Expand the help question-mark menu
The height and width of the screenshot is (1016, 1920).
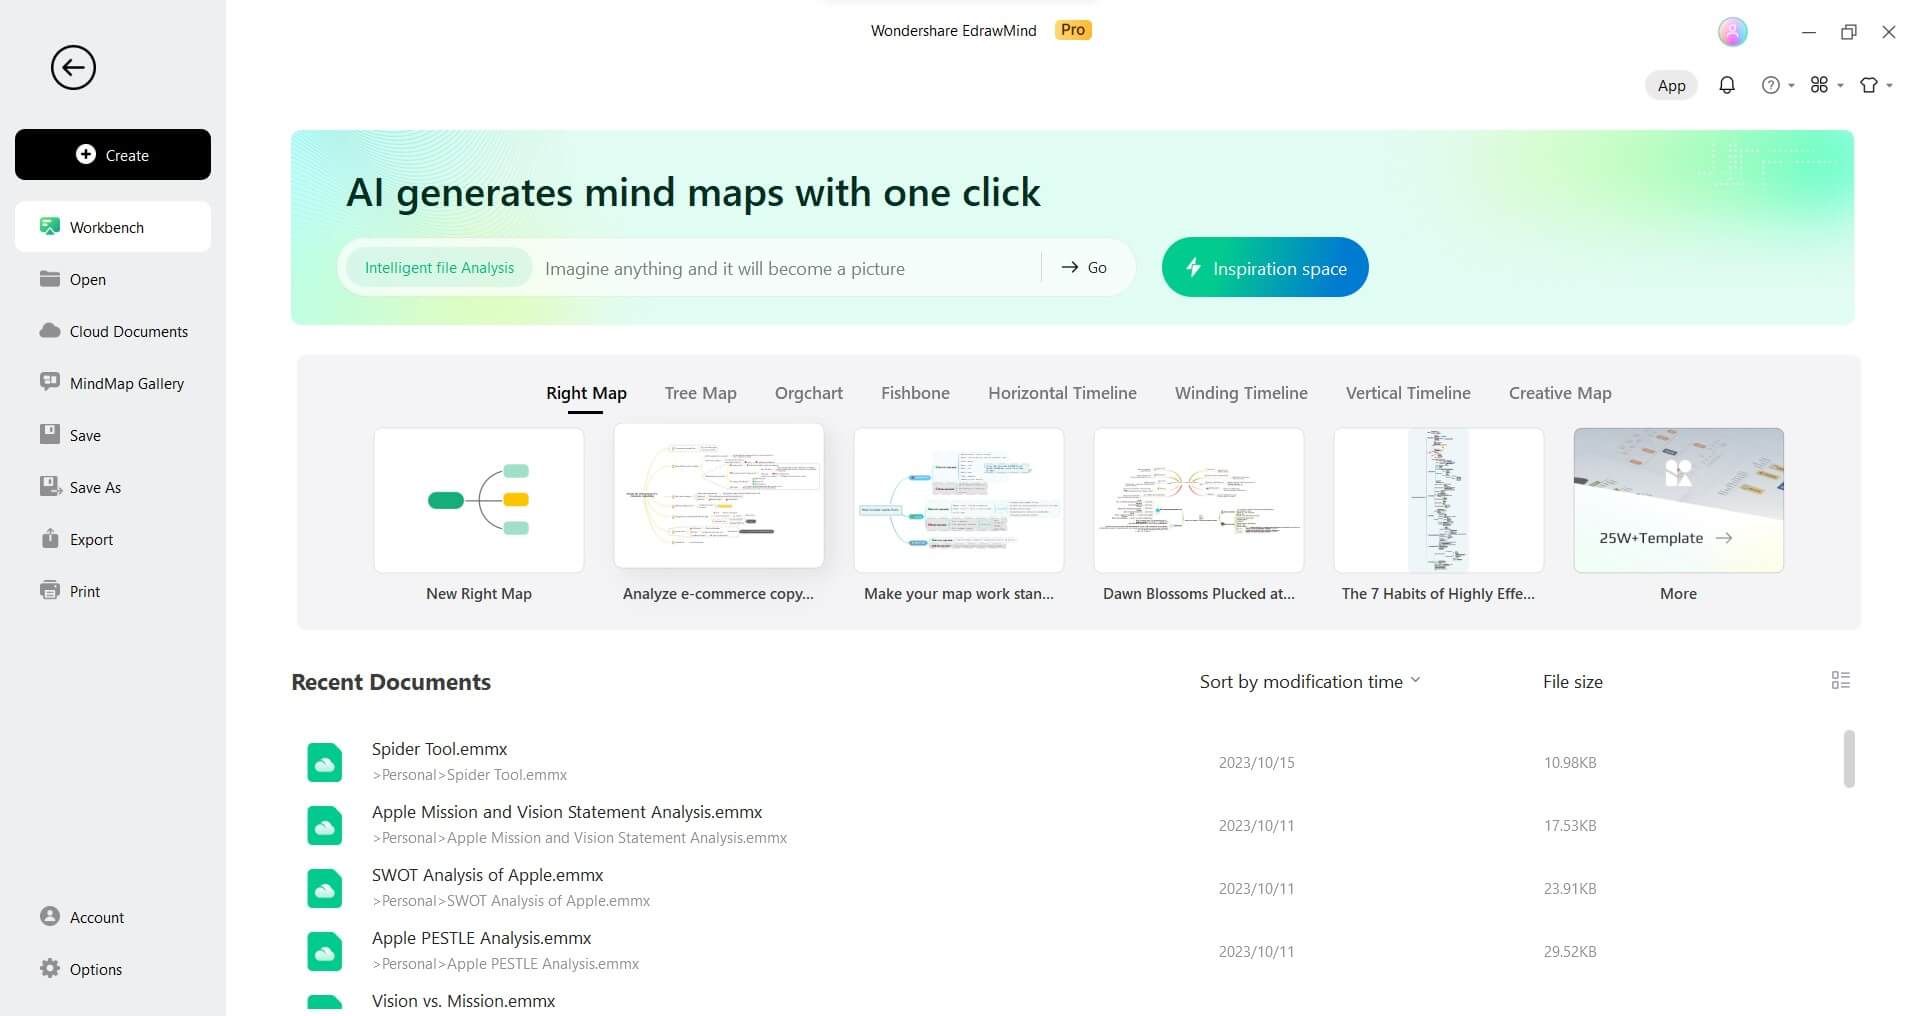(x=1778, y=85)
